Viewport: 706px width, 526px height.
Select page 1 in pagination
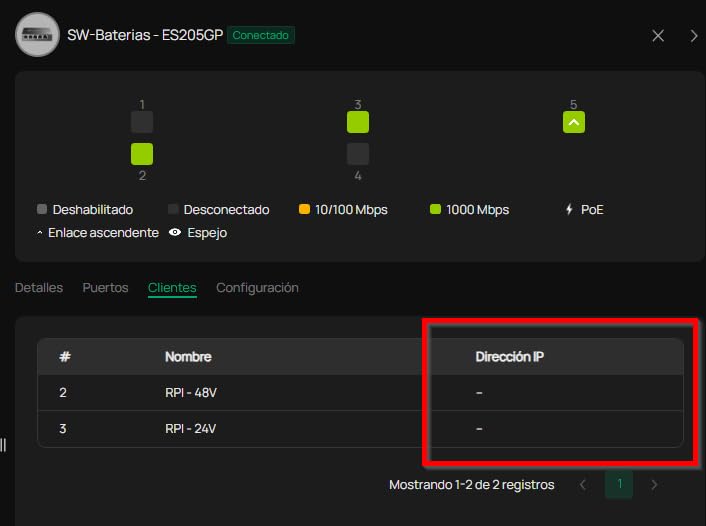click(x=619, y=485)
